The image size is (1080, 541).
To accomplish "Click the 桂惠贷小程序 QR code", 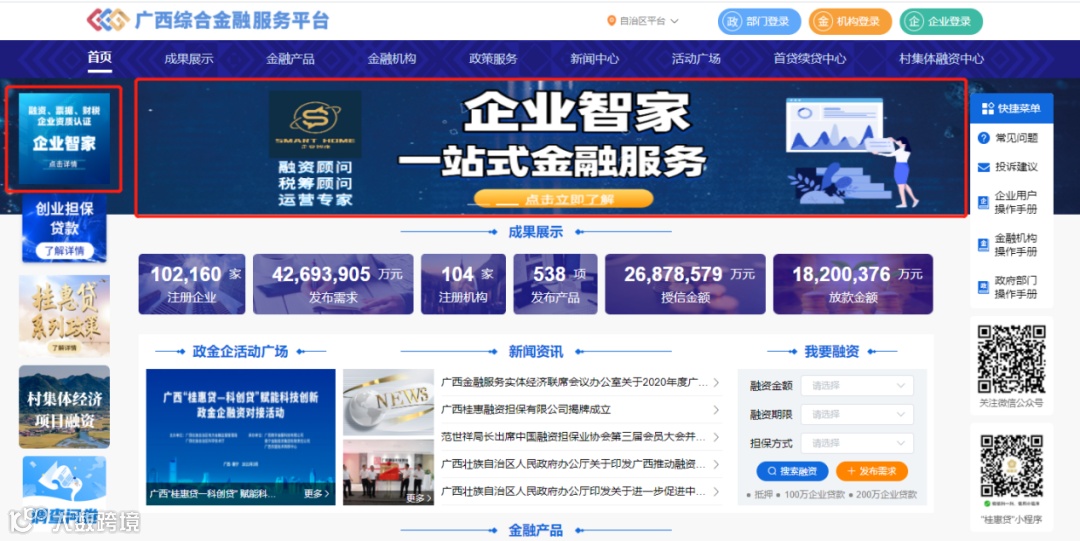I will 1011,466.
